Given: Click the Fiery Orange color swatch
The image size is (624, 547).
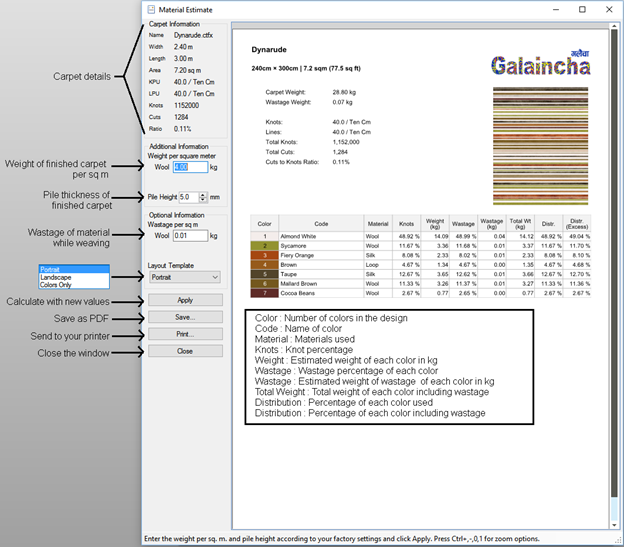Looking at the screenshot, I should 264,256.
